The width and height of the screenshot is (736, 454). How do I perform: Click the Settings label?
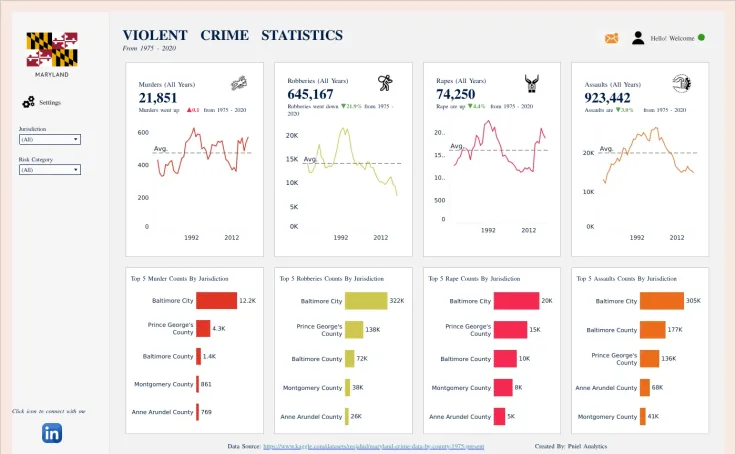click(50, 102)
